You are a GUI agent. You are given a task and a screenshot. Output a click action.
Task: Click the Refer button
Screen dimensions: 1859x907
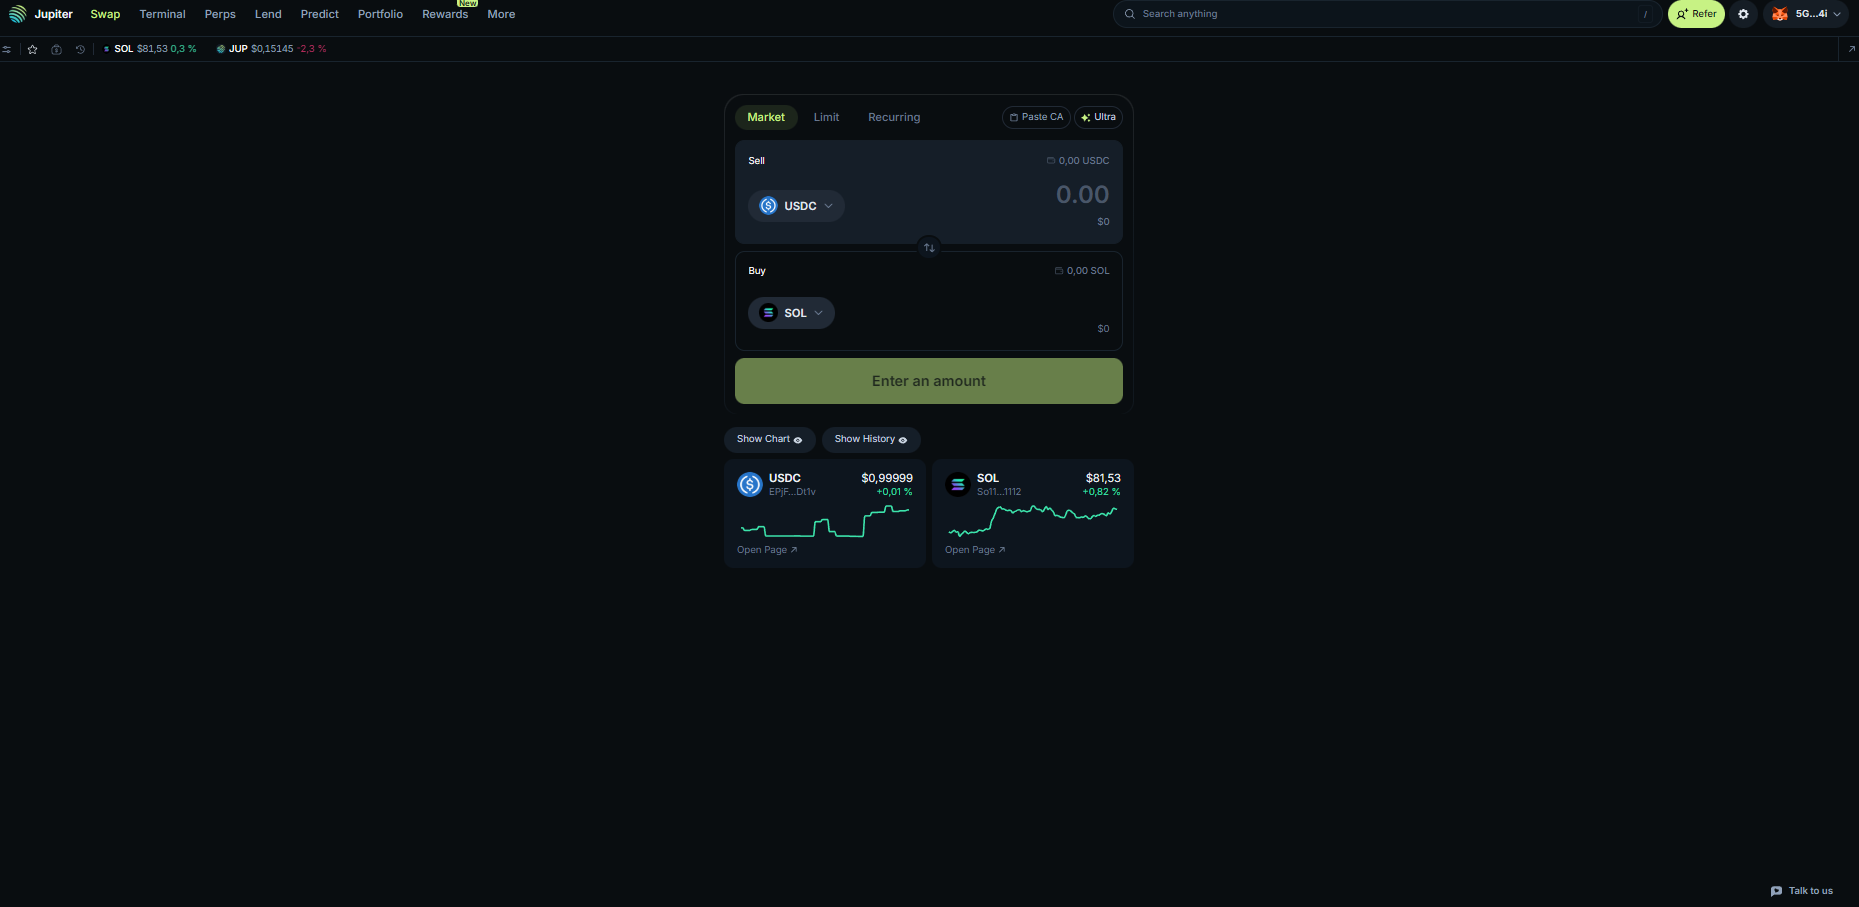click(1696, 14)
